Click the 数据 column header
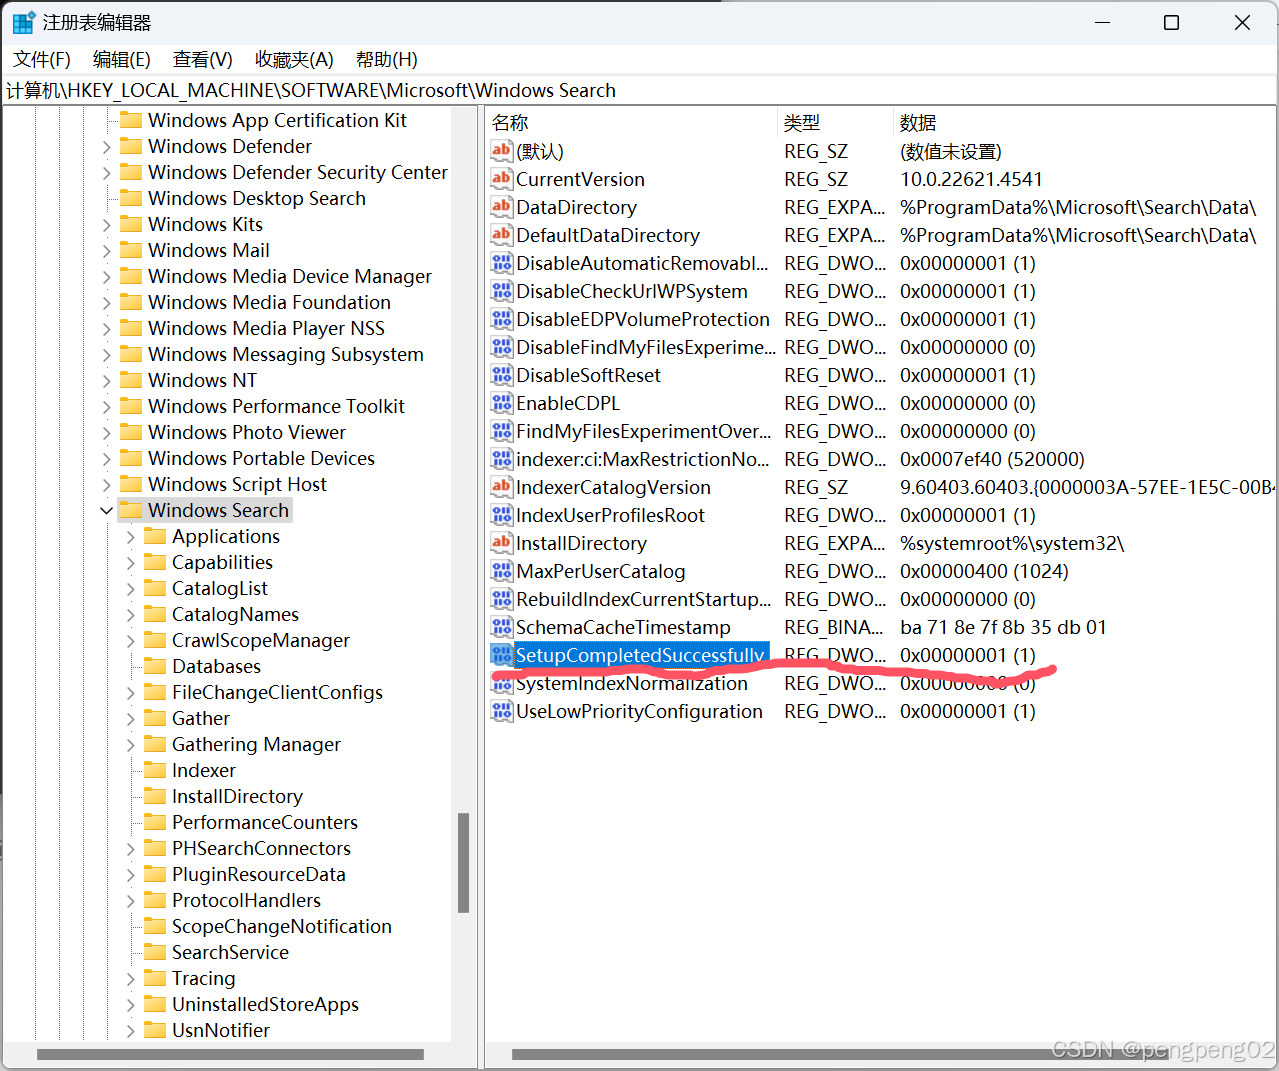 coord(1084,122)
